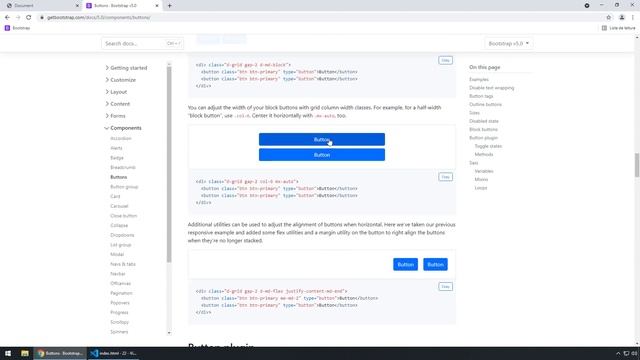
Task: Close the Buttons Bootstrap tab
Action: coord(157,6)
